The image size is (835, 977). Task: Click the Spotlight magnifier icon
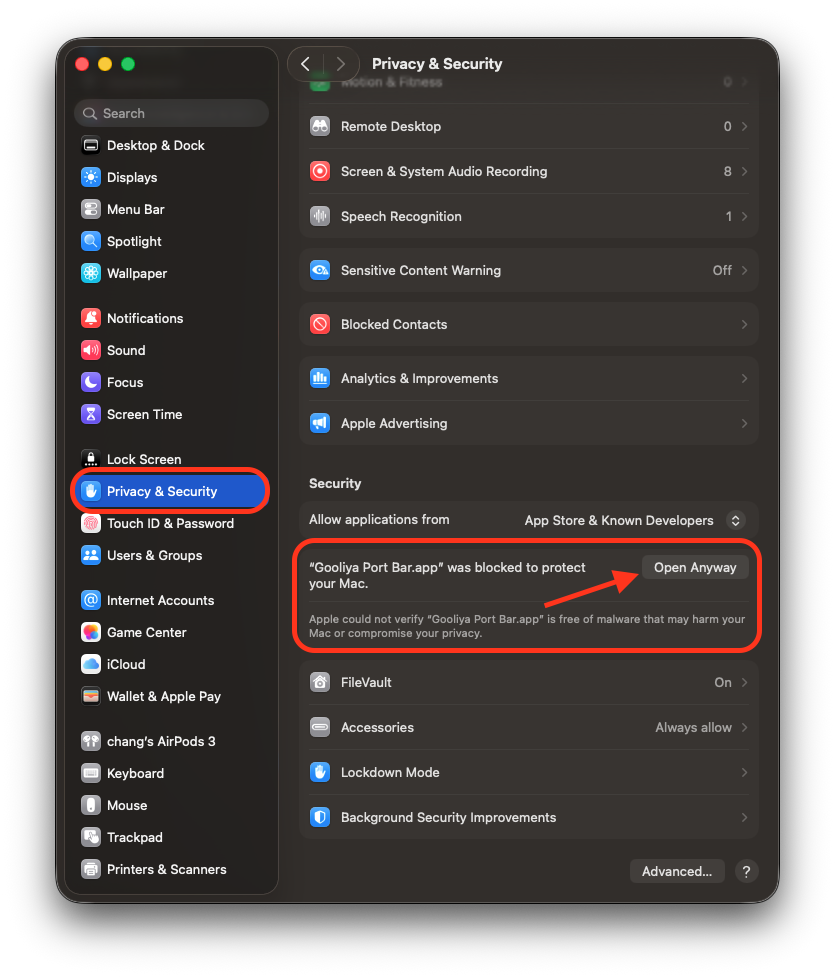tap(91, 241)
